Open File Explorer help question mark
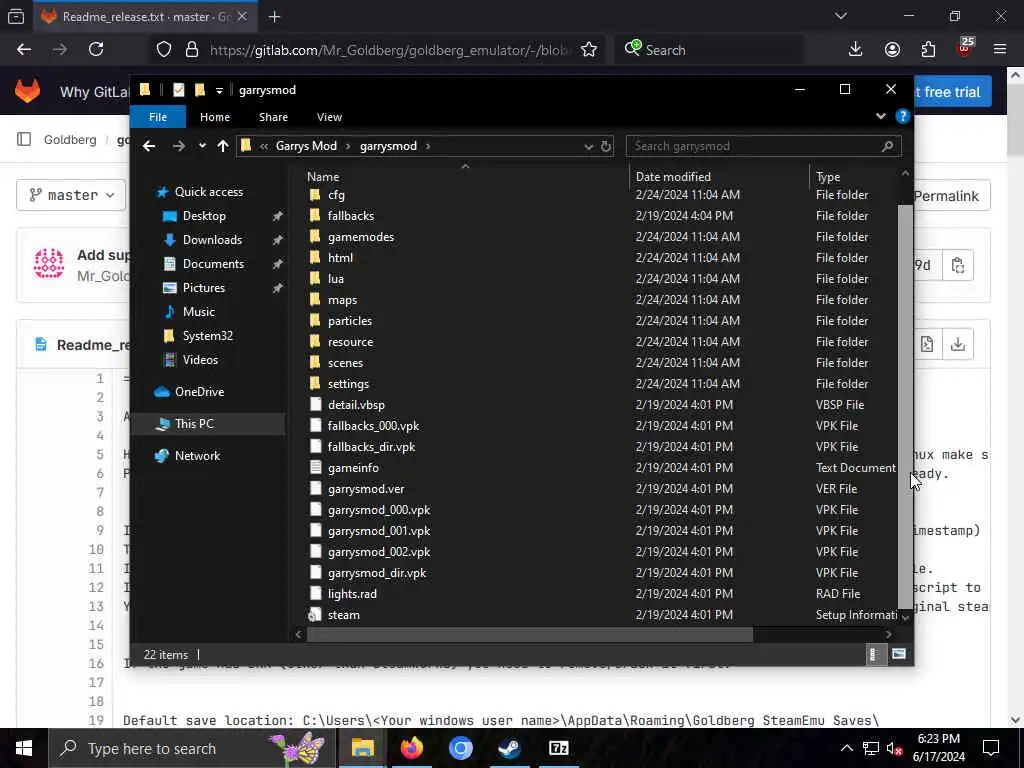Viewport: 1024px width, 768px height. tap(903, 116)
